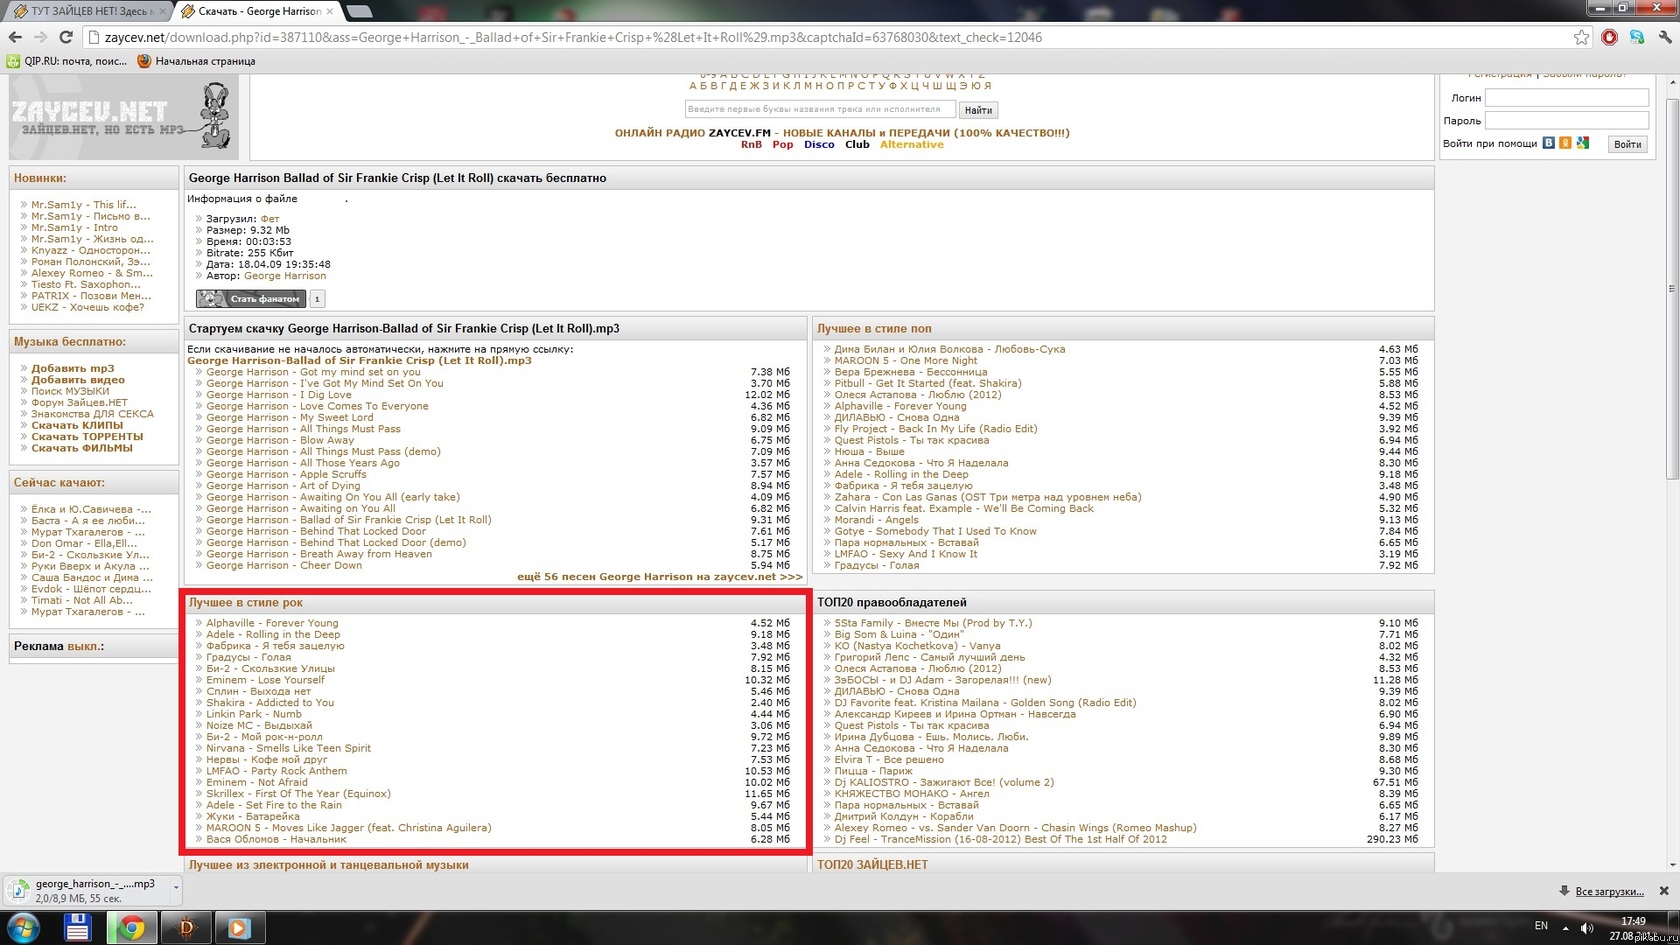
Task: Select the Club radio channel
Action: pyautogui.click(x=857, y=145)
